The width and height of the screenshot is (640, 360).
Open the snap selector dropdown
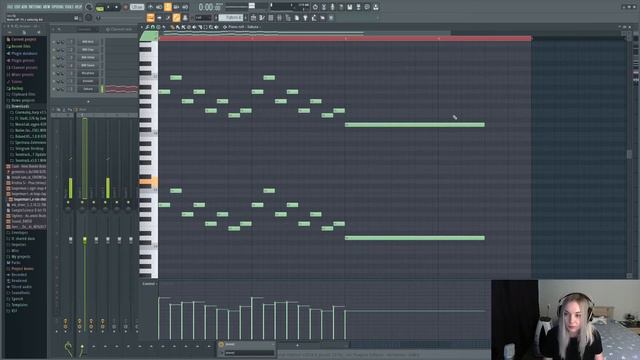pos(202,18)
